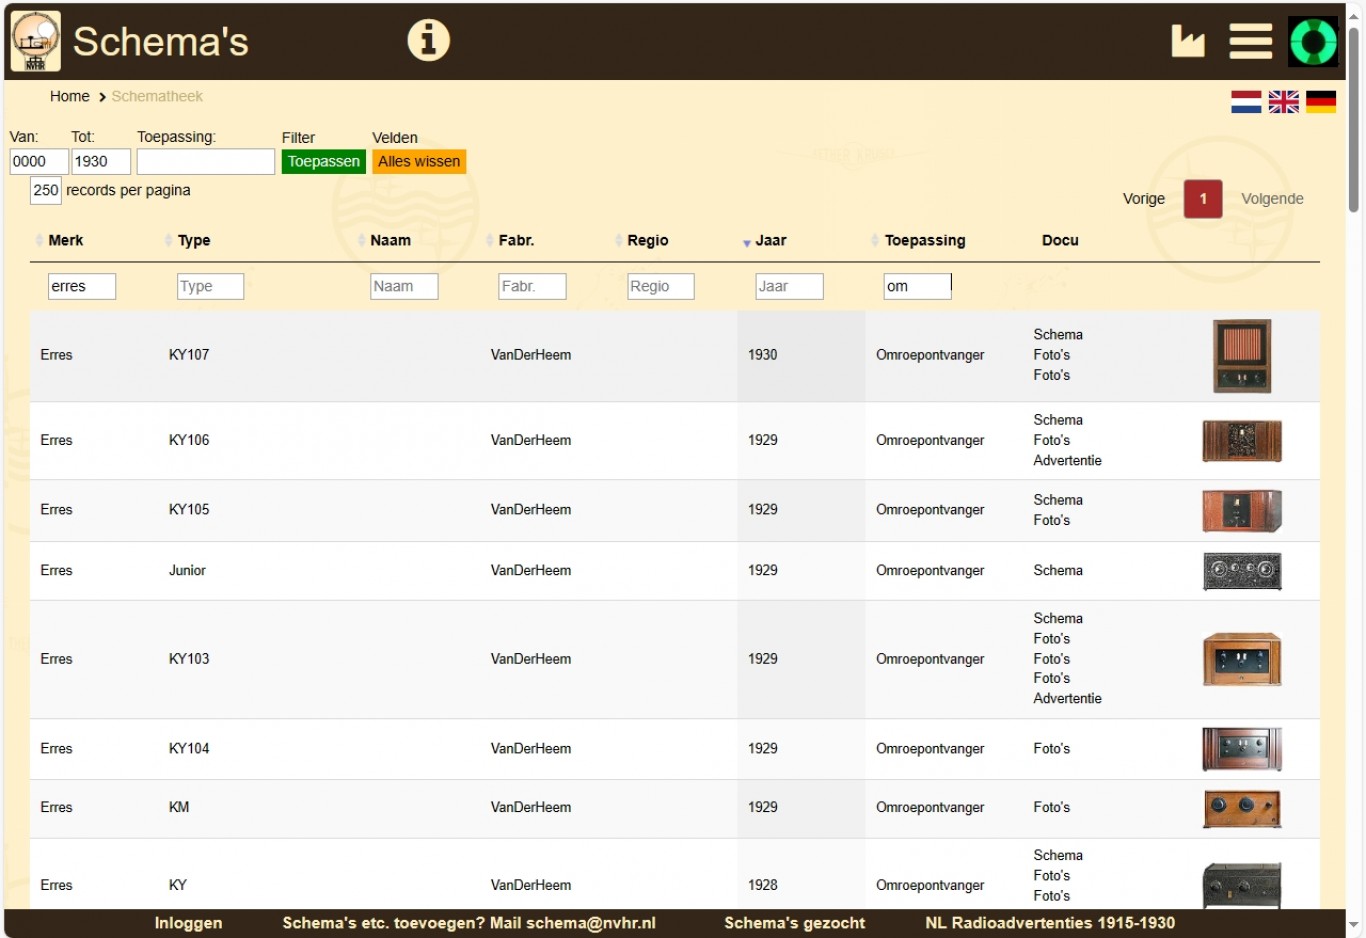The height and width of the screenshot is (938, 1366).
Task: Open Advertentie link for KY106
Action: (x=1067, y=461)
